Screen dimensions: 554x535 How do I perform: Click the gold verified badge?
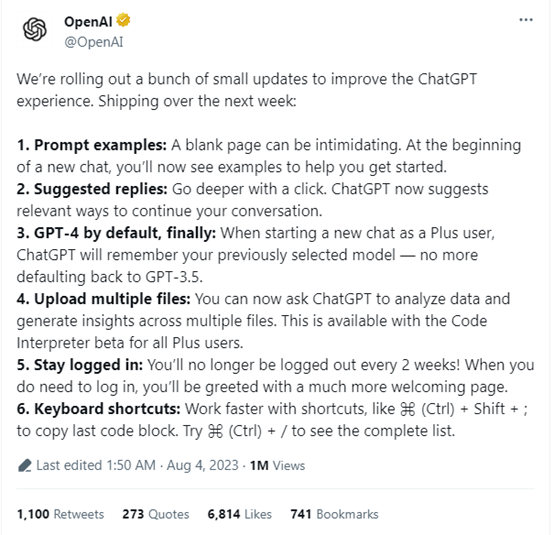pos(123,20)
